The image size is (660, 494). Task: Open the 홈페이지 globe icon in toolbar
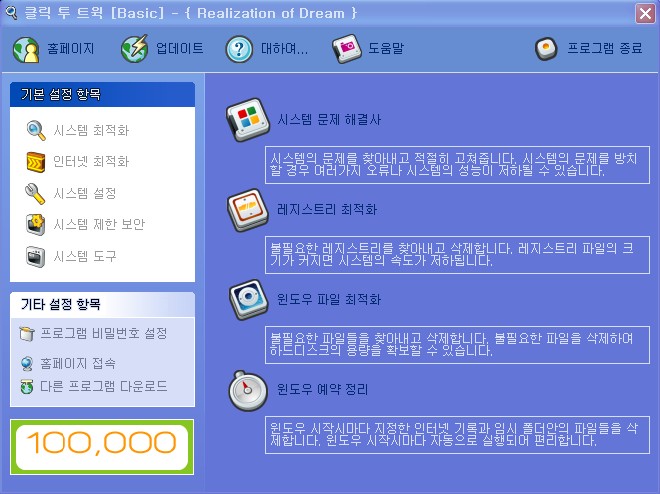26,49
